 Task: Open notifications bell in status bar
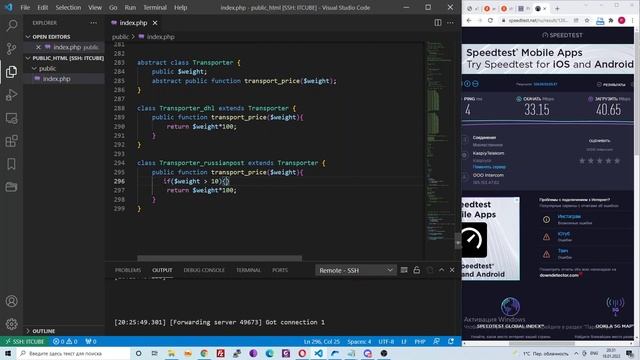point(451,341)
